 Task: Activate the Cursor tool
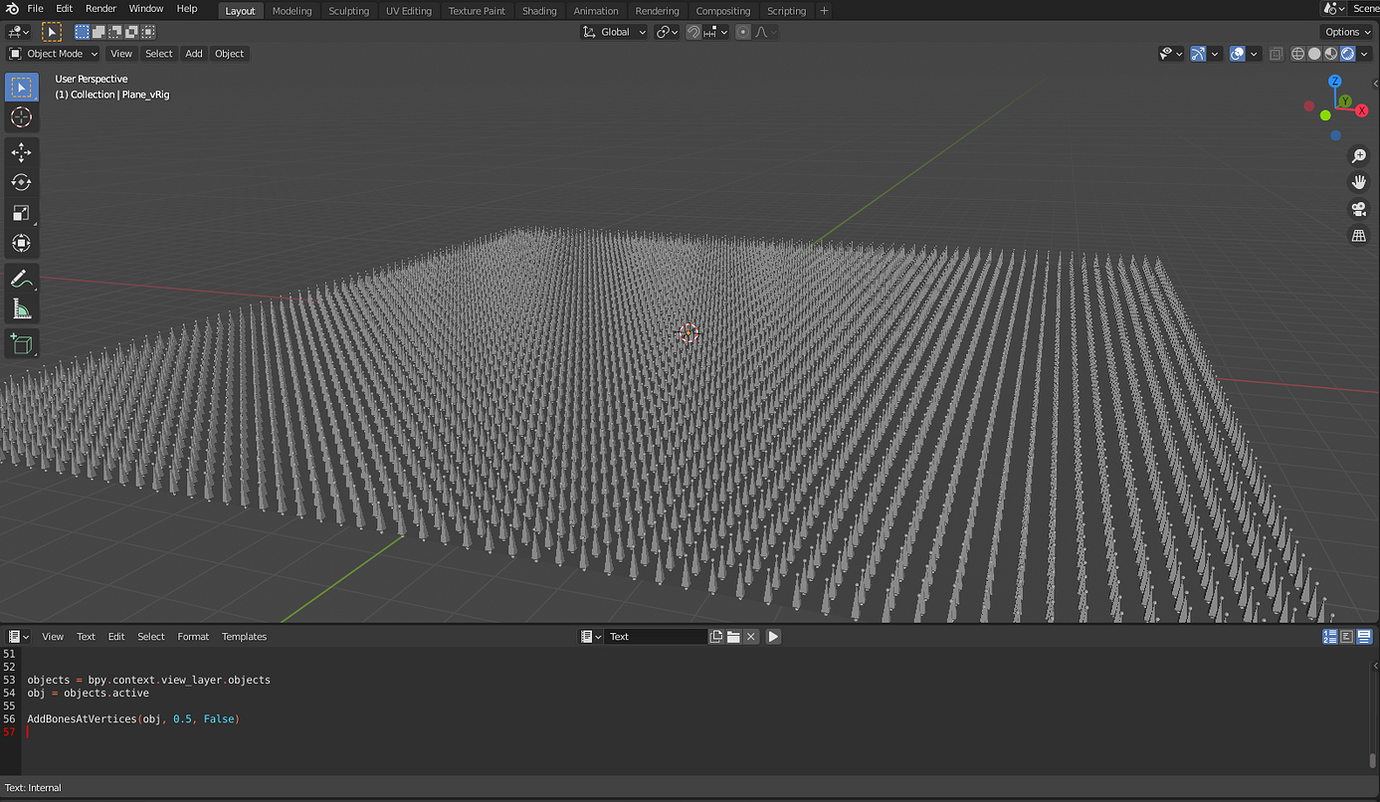pos(21,117)
